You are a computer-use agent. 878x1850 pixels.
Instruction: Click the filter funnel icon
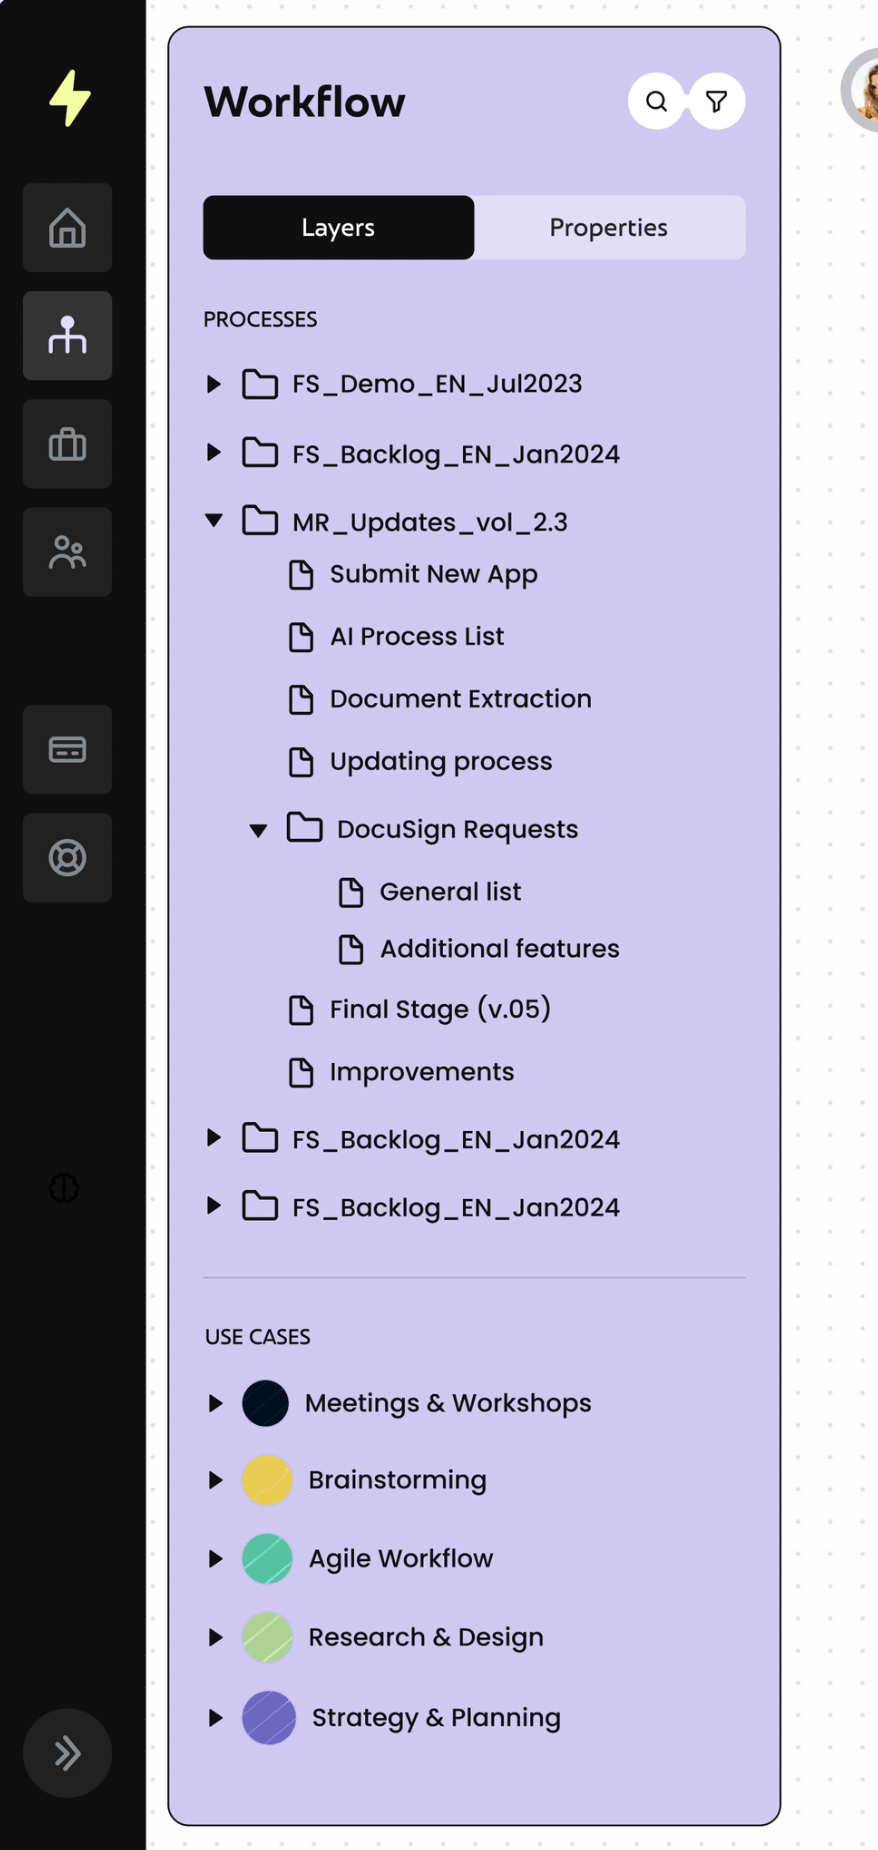pos(716,101)
